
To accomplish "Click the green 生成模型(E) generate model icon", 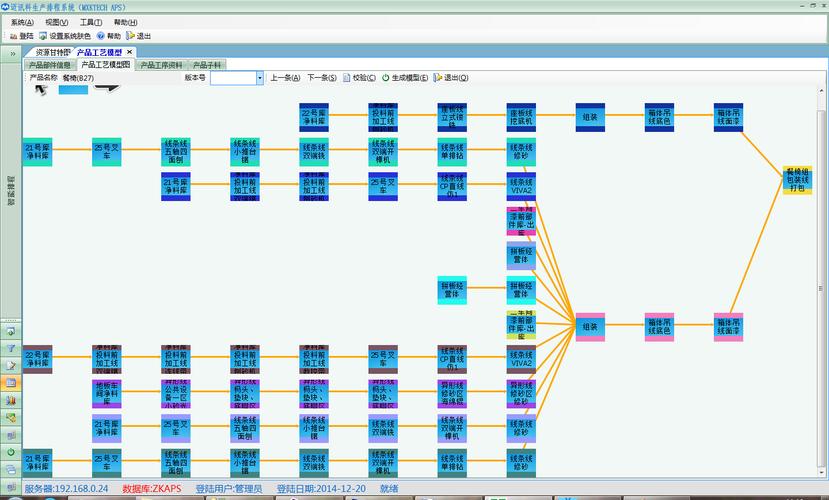I will 385,78.
